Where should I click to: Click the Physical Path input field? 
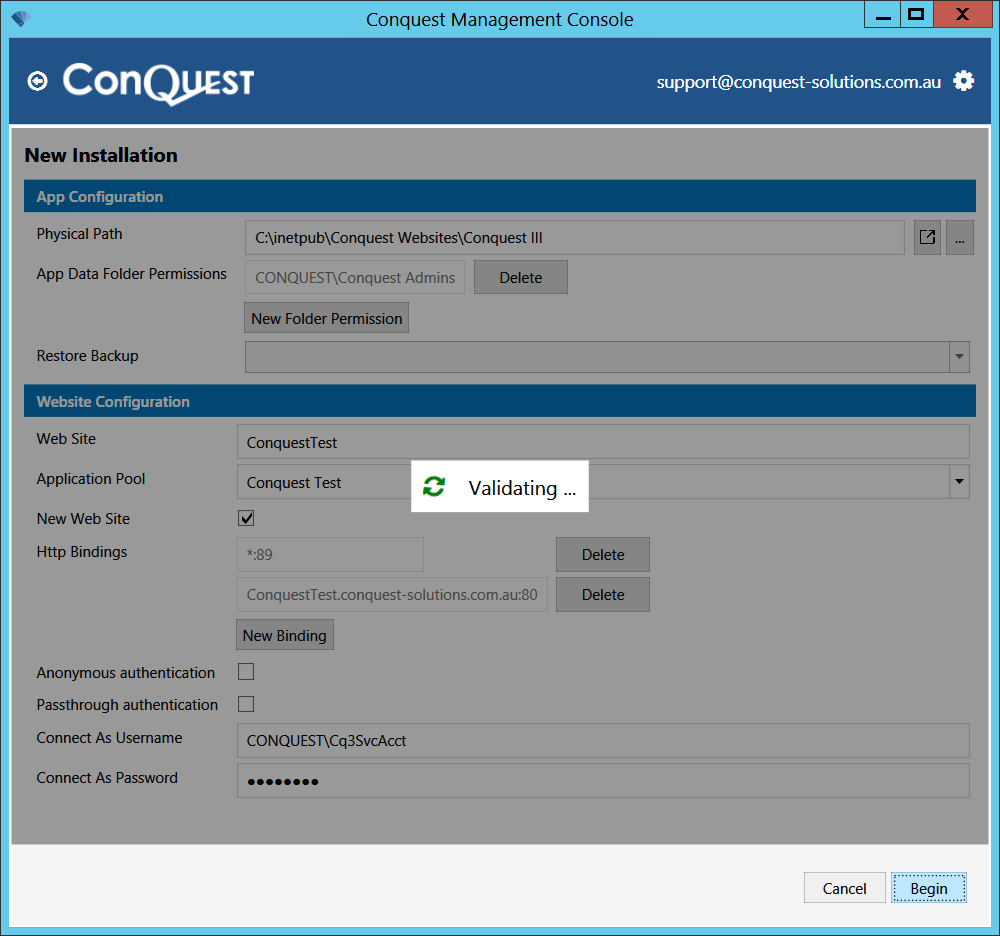click(x=575, y=238)
